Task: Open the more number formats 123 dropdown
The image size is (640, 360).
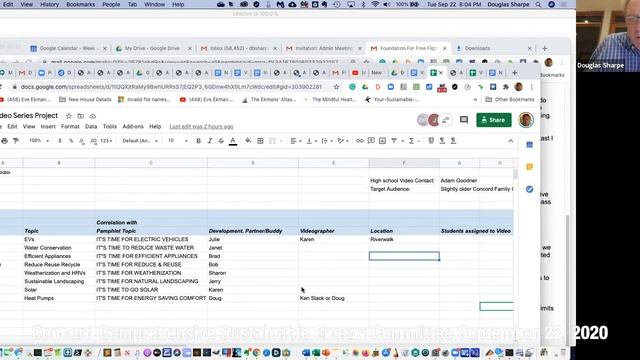Action: (106, 141)
